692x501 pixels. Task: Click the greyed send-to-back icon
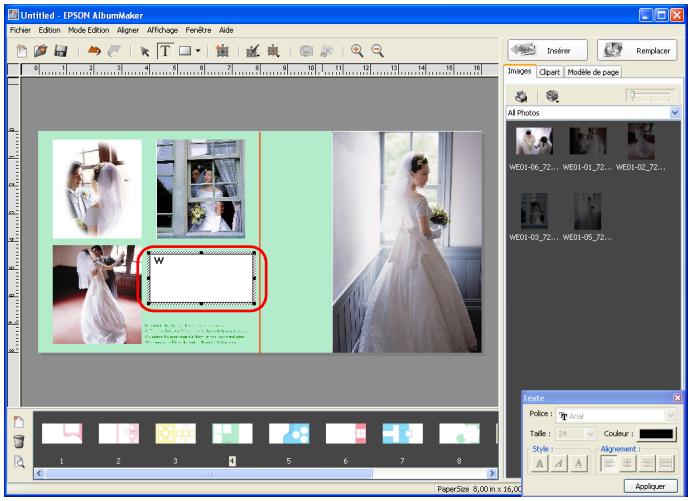[327, 51]
